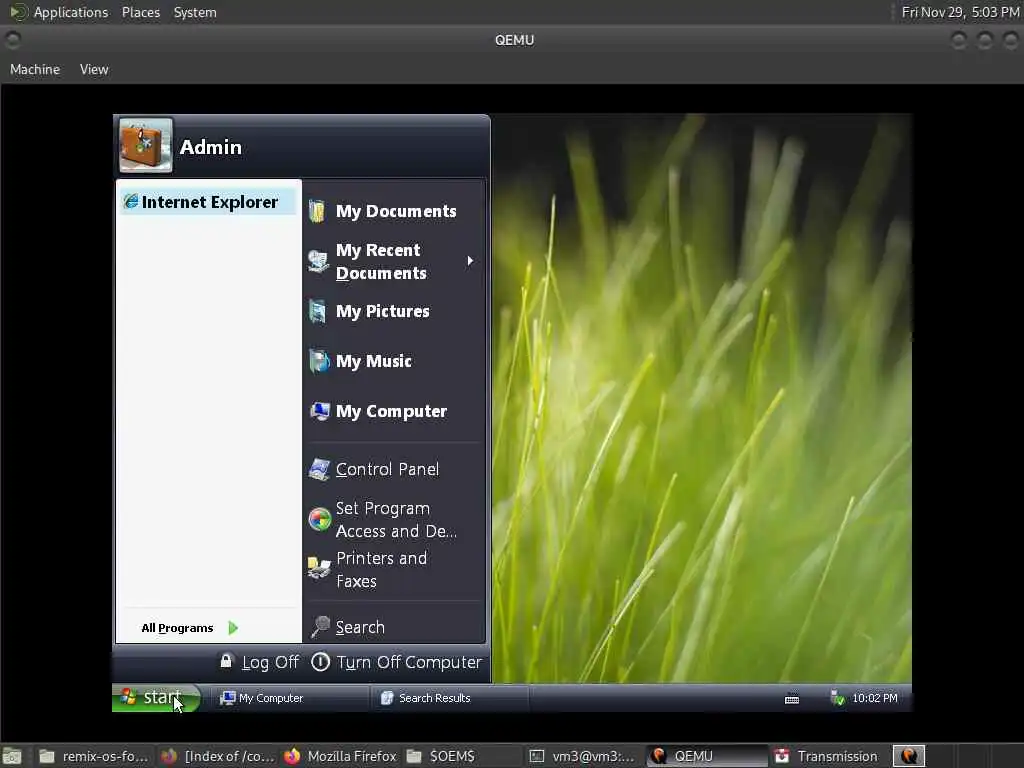Expand the My Recent Documents submenu arrow
Viewport: 1024px width, 768px height.
(x=470, y=261)
